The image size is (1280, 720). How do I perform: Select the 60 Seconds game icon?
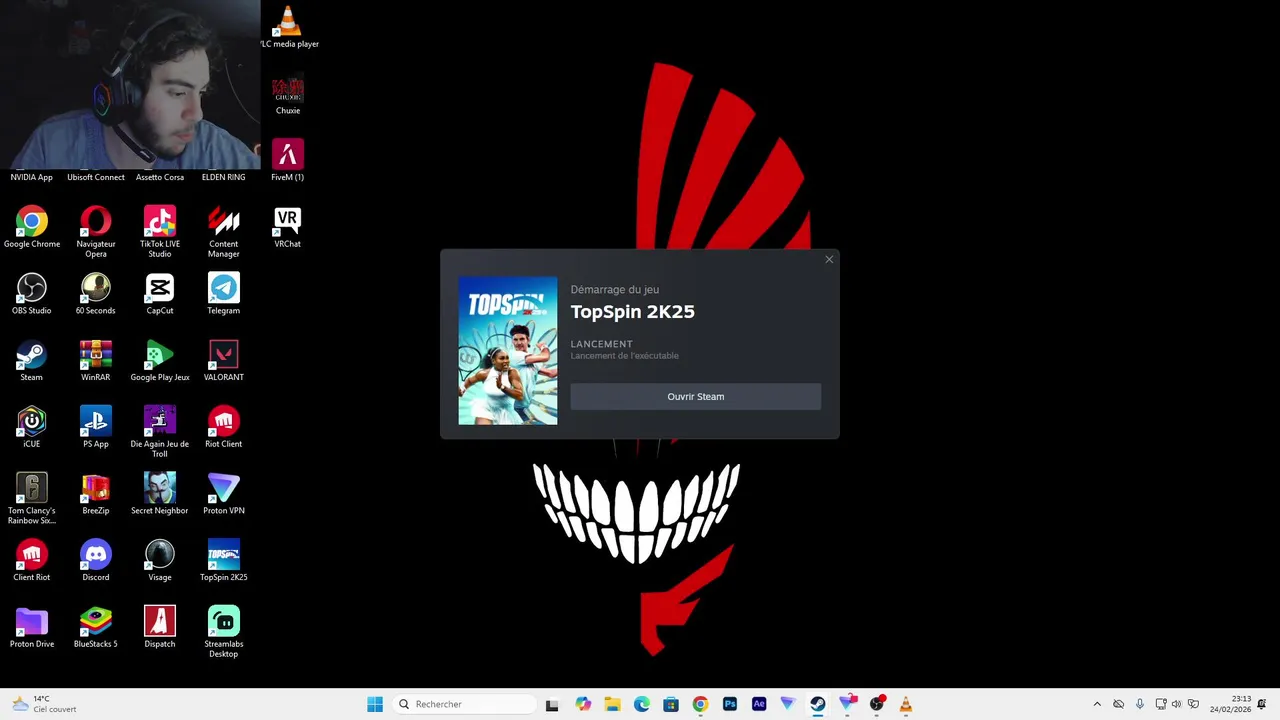96,294
